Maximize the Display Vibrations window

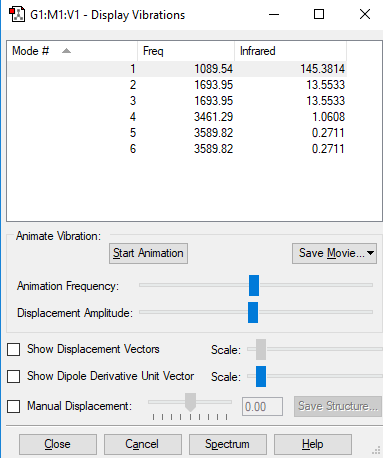click(319, 14)
